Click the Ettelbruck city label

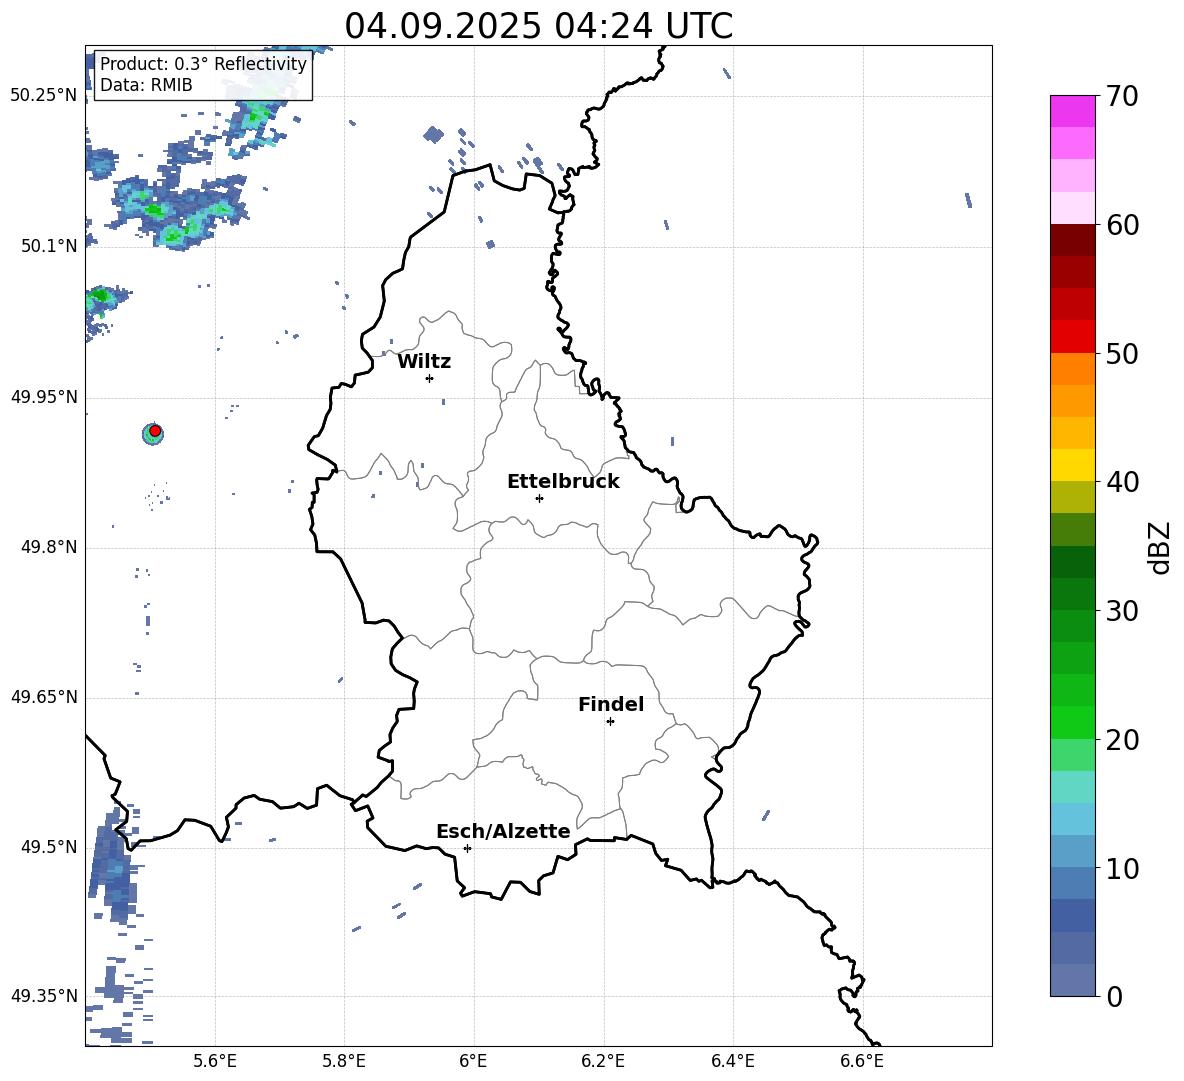click(x=563, y=482)
